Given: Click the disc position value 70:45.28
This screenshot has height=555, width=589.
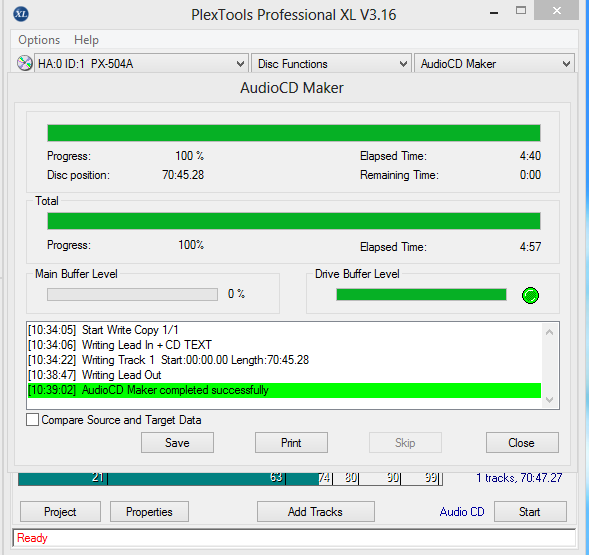Looking at the screenshot, I should pos(183,175).
